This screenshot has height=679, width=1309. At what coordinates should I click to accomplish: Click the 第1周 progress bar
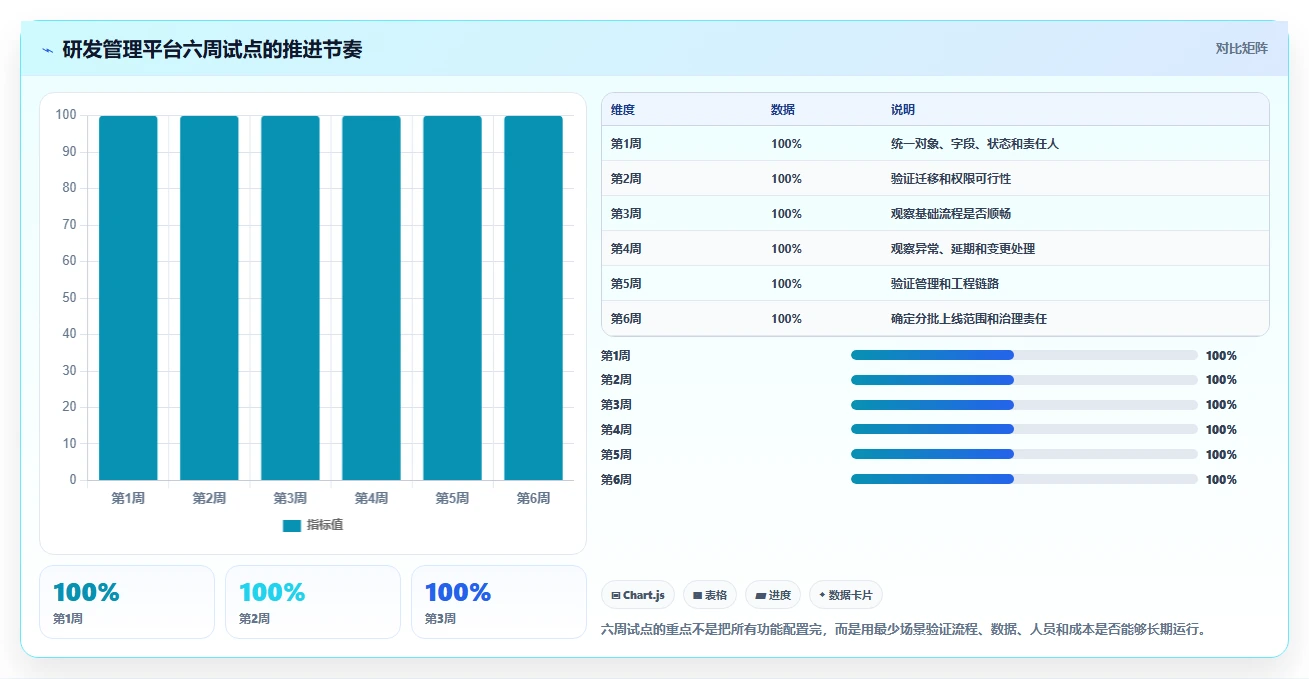click(x=1024, y=355)
